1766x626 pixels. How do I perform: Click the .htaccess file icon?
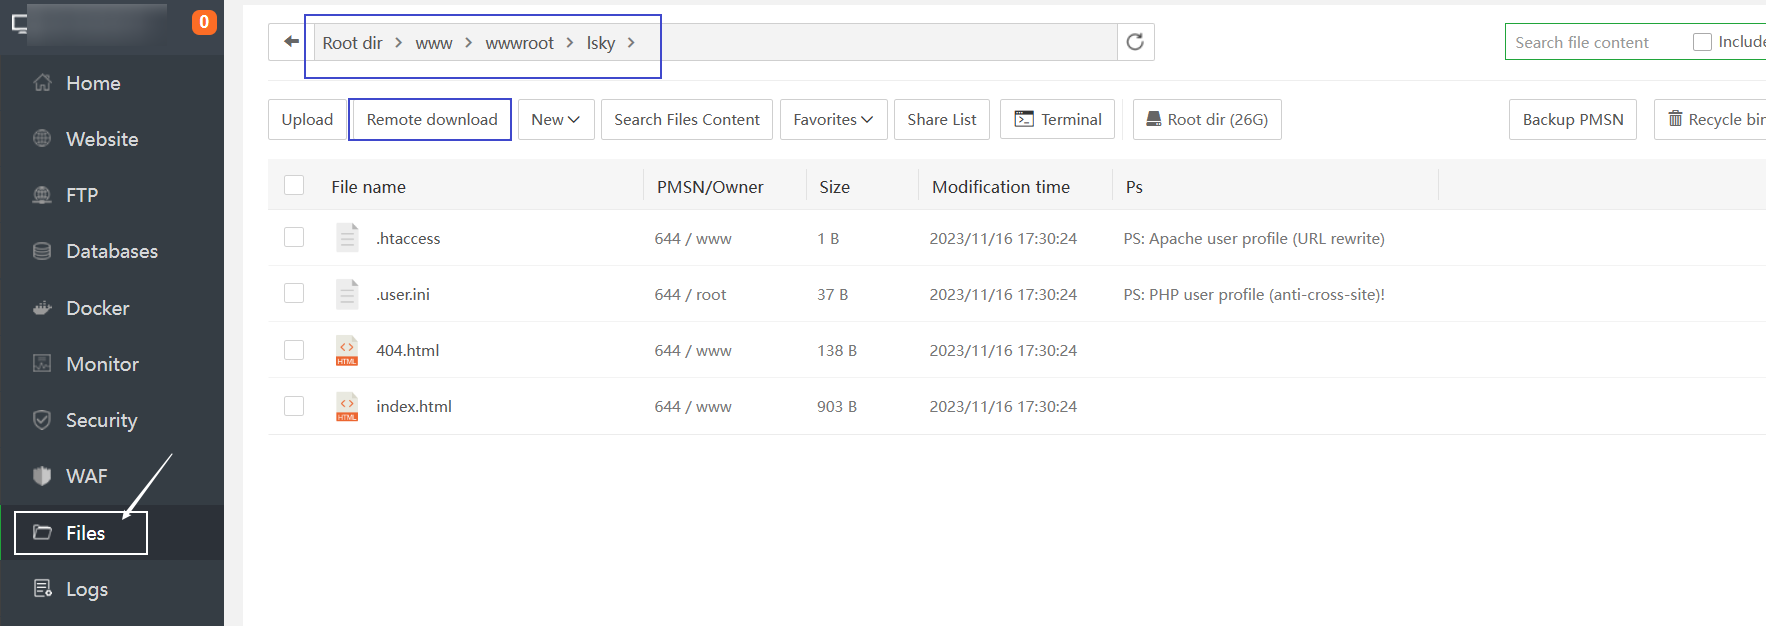[347, 238]
